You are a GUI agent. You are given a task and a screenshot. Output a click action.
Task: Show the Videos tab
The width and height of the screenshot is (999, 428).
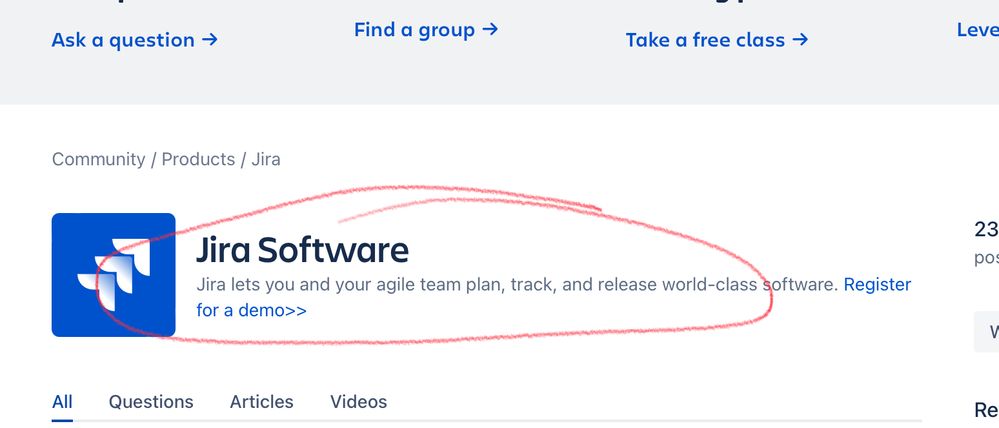358,402
